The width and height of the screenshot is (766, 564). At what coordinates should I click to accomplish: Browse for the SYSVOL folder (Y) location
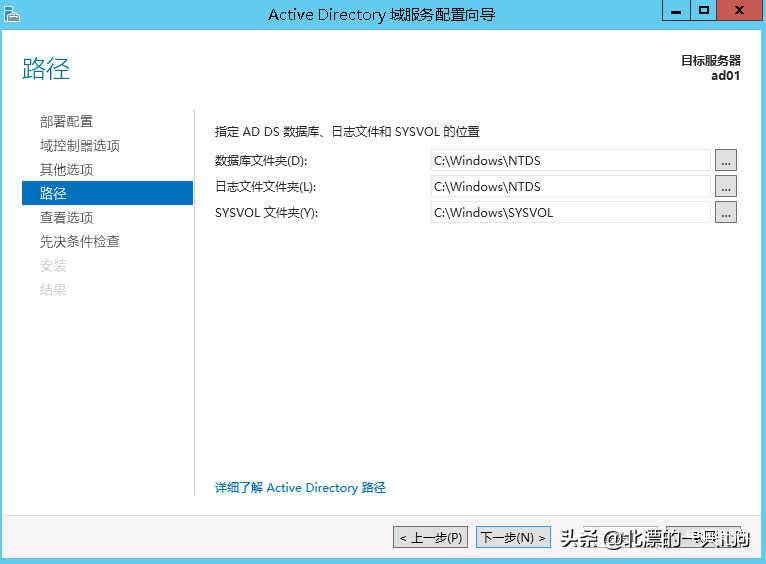(725, 212)
